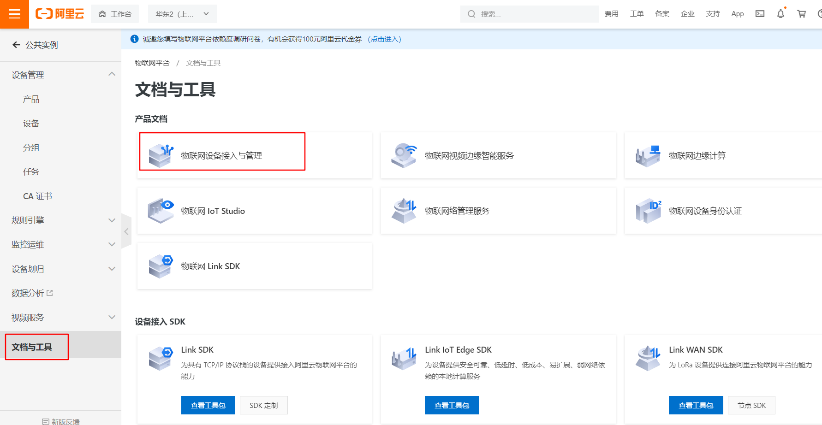Open the orange hamburger main menu
Viewport: 822px width, 425px height.
click(x=14, y=14)
